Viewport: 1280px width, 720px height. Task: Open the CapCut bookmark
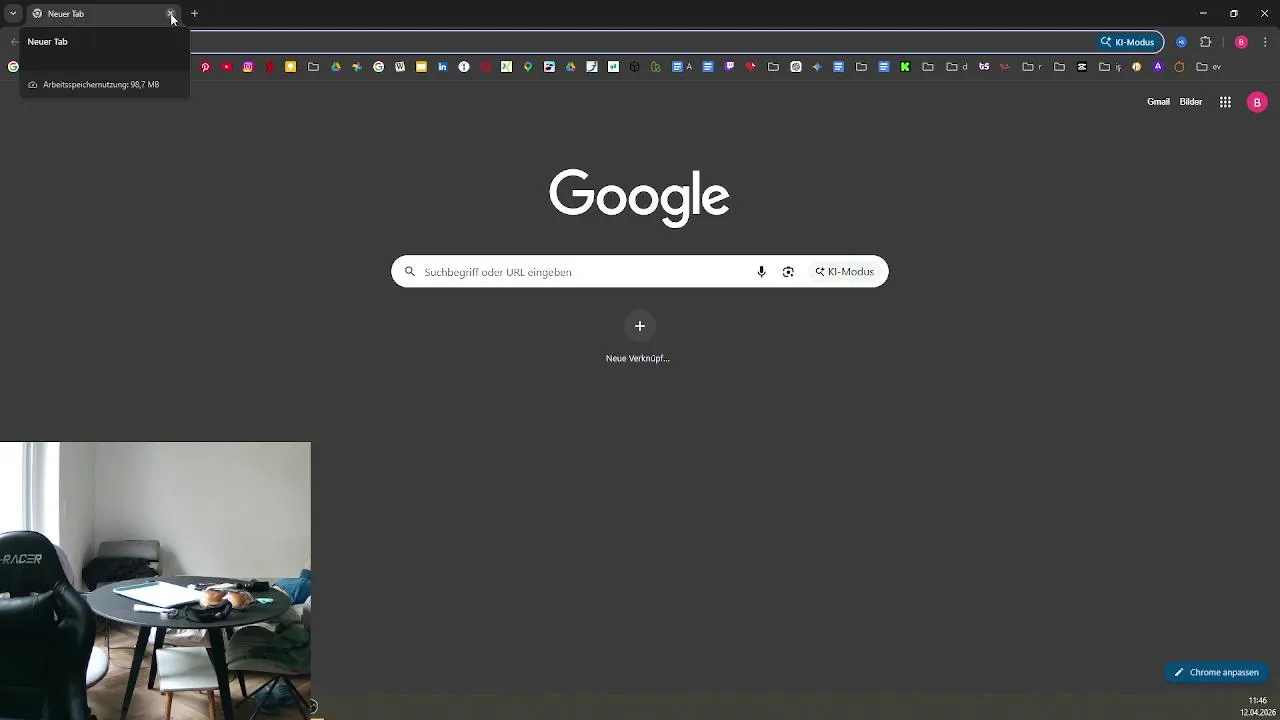click(1082, 67)
